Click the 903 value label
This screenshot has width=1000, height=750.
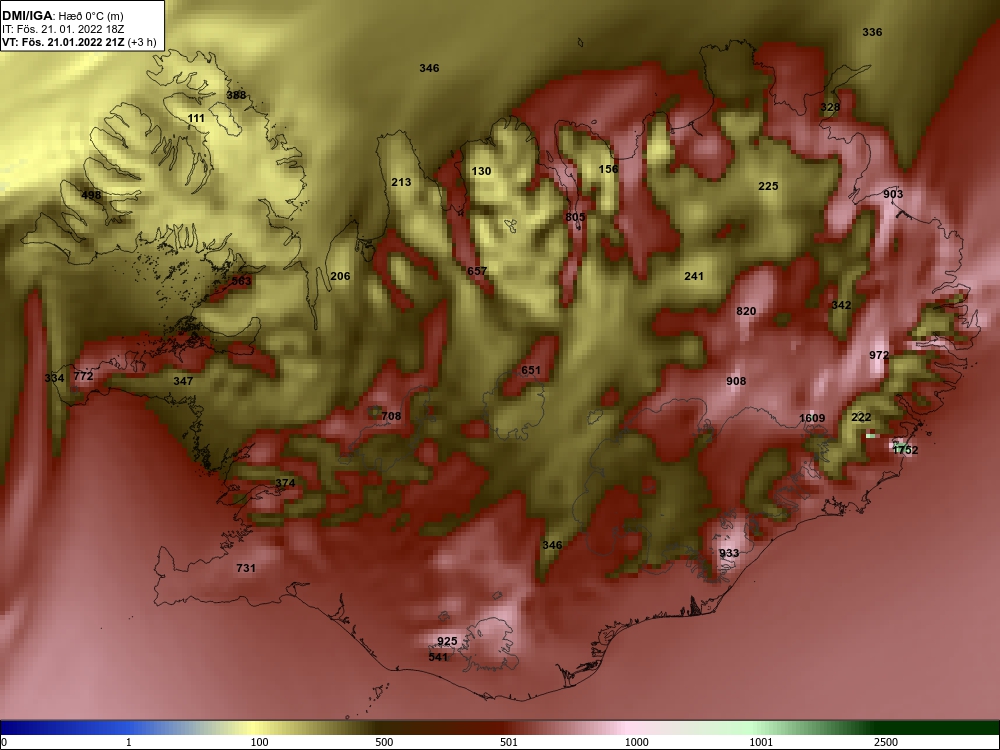coord(893,194)
